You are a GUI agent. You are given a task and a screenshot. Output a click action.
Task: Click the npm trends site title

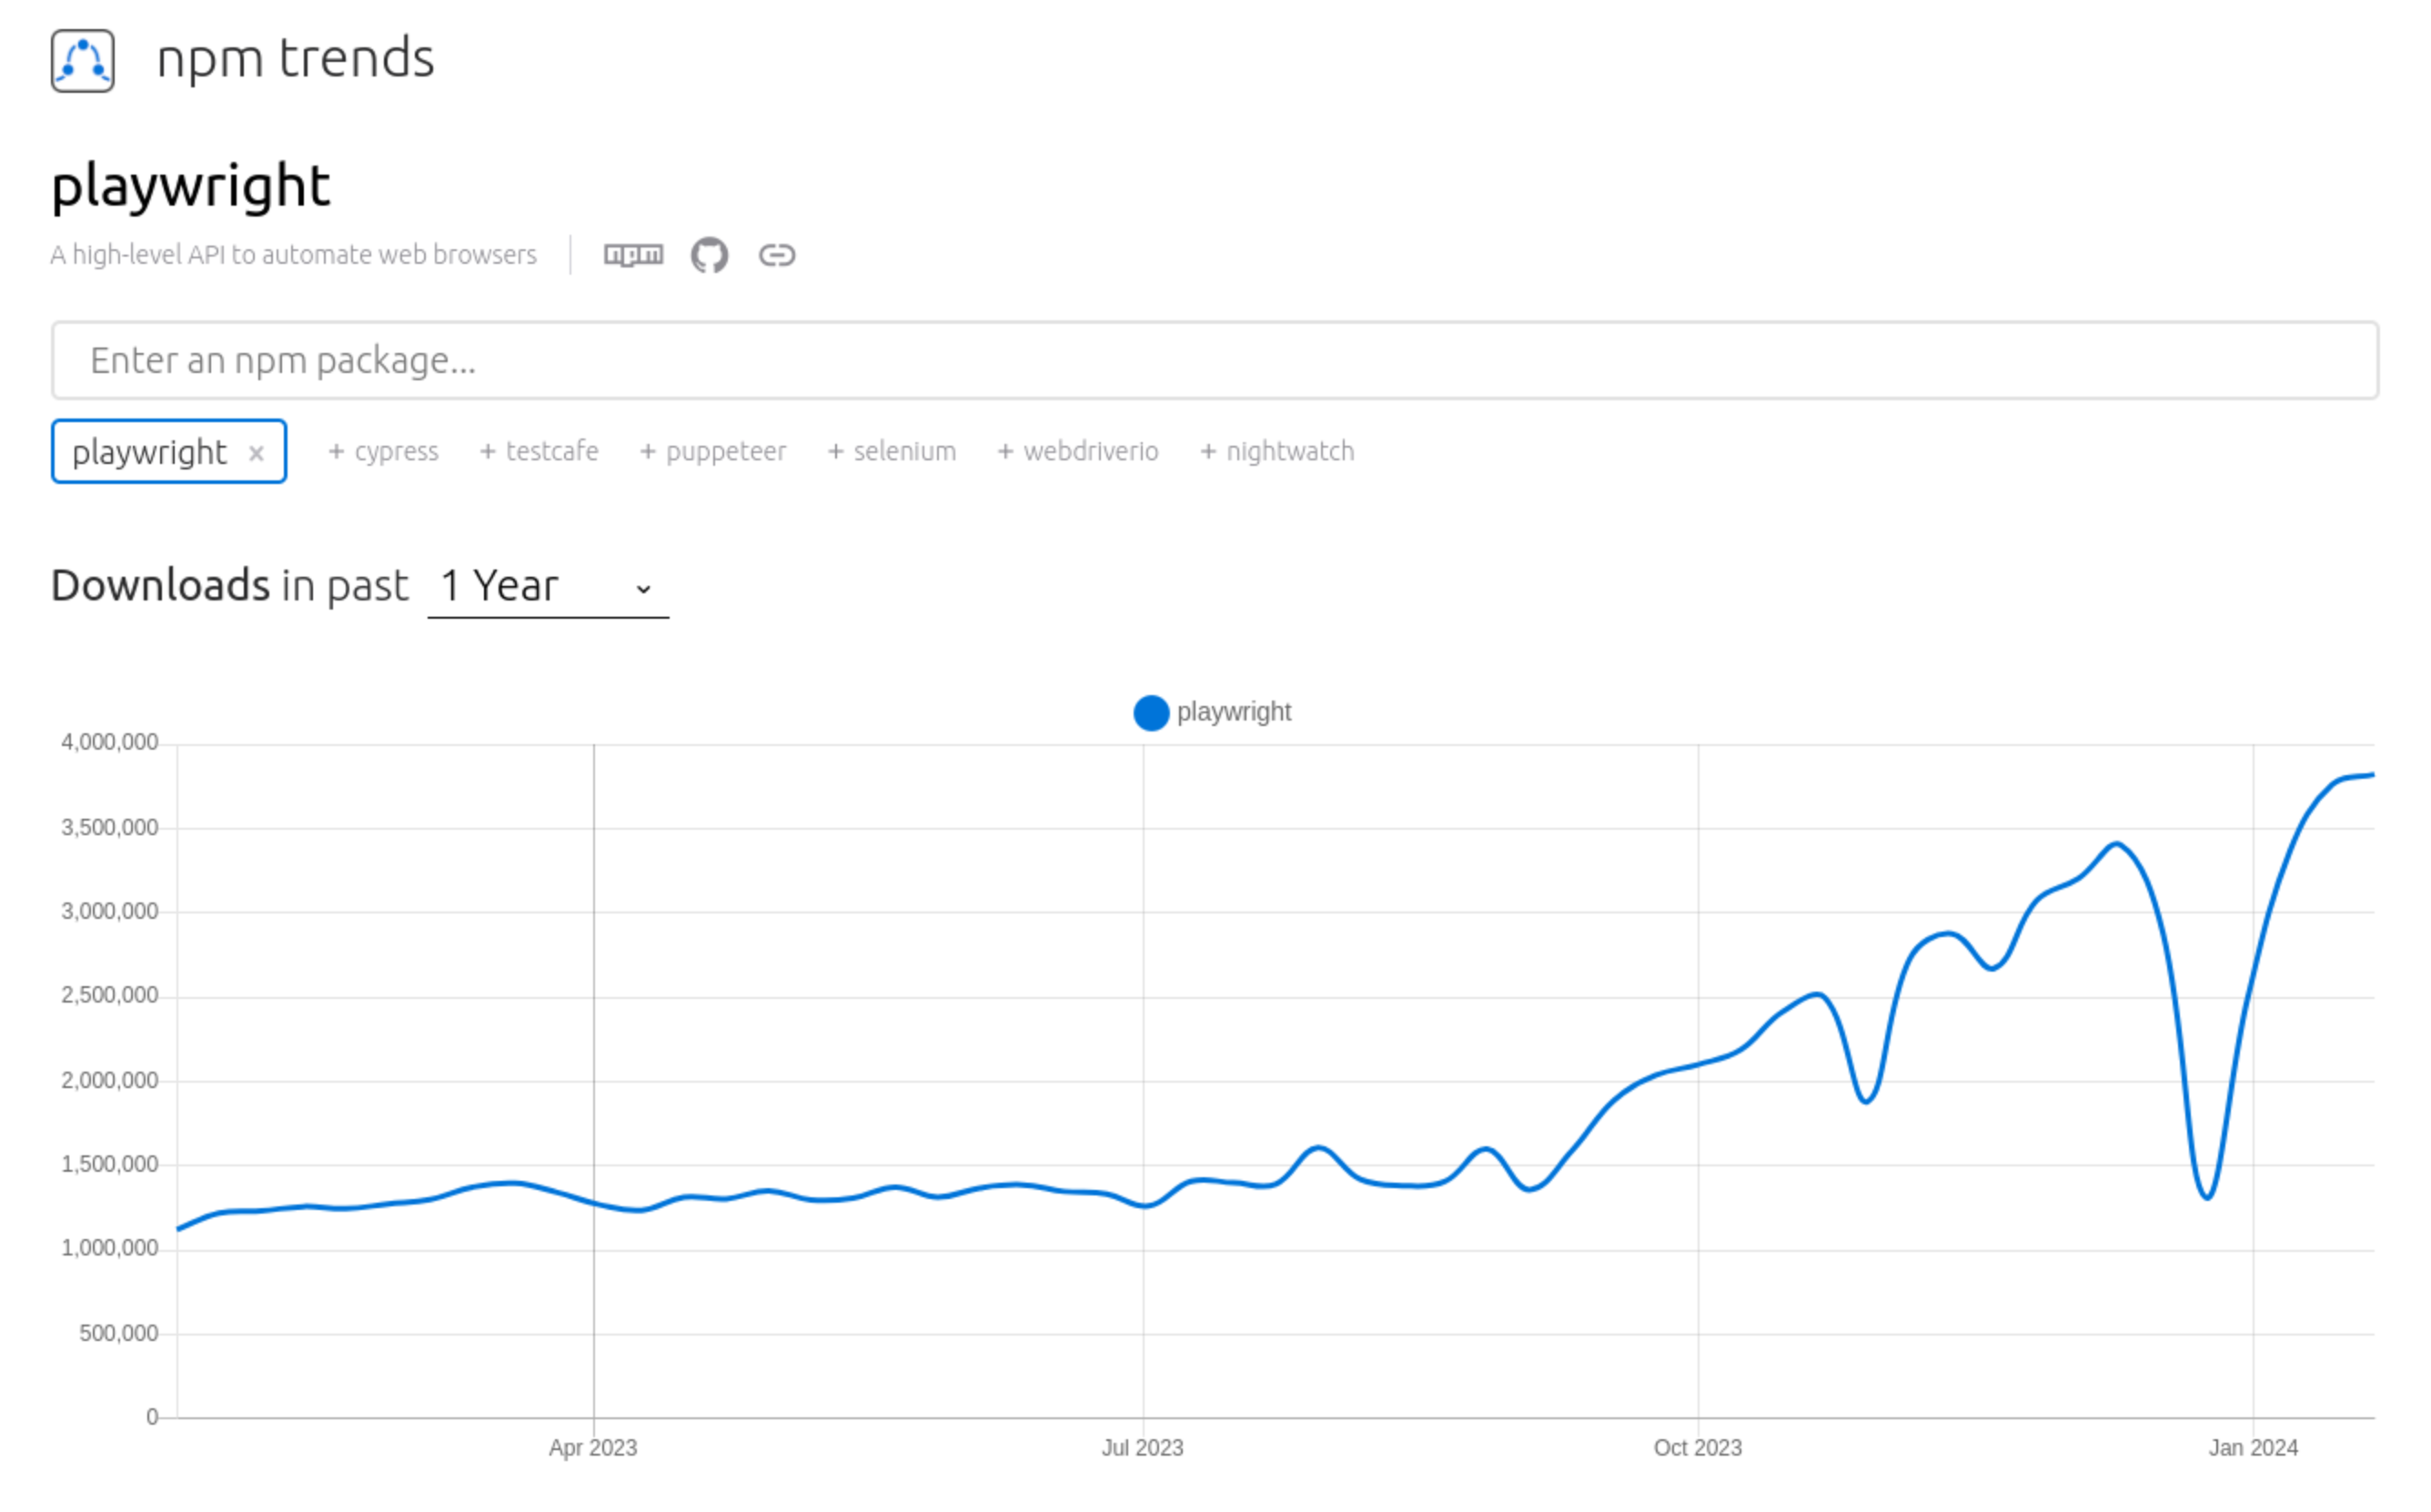[x=296, y=58]
